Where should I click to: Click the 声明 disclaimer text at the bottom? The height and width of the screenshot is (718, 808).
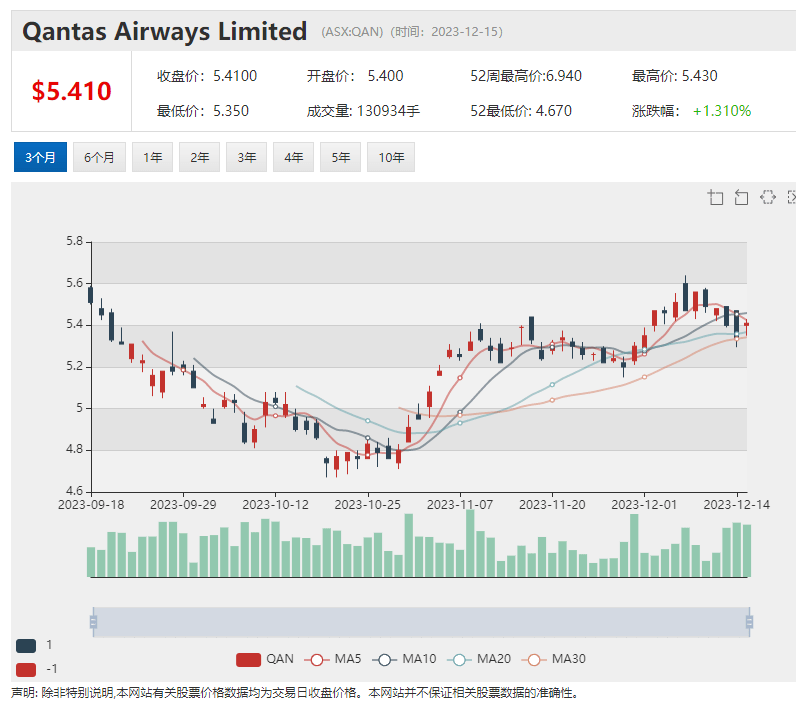[x=295, y=693]
